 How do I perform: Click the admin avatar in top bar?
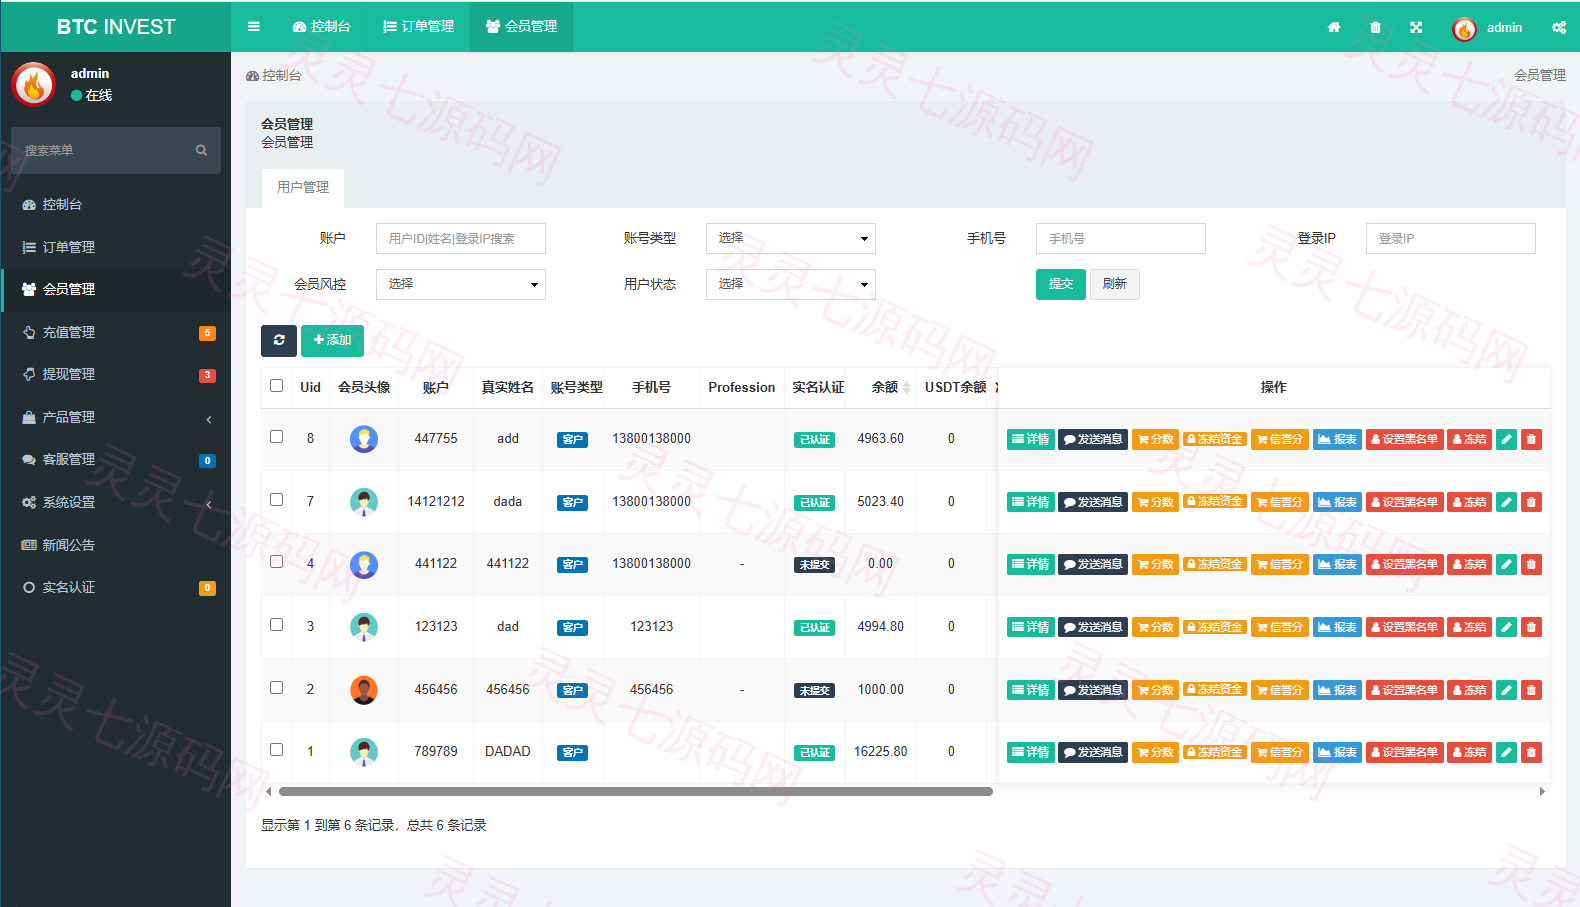tap(1464, 29)
